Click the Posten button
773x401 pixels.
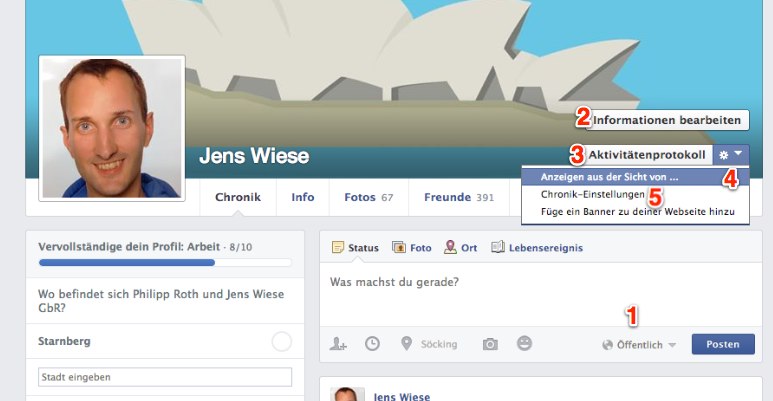click(723, 344)
